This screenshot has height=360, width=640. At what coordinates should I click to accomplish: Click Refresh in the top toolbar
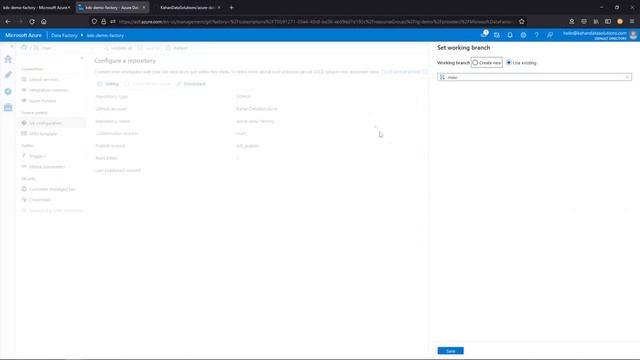(x=177, y=48)
